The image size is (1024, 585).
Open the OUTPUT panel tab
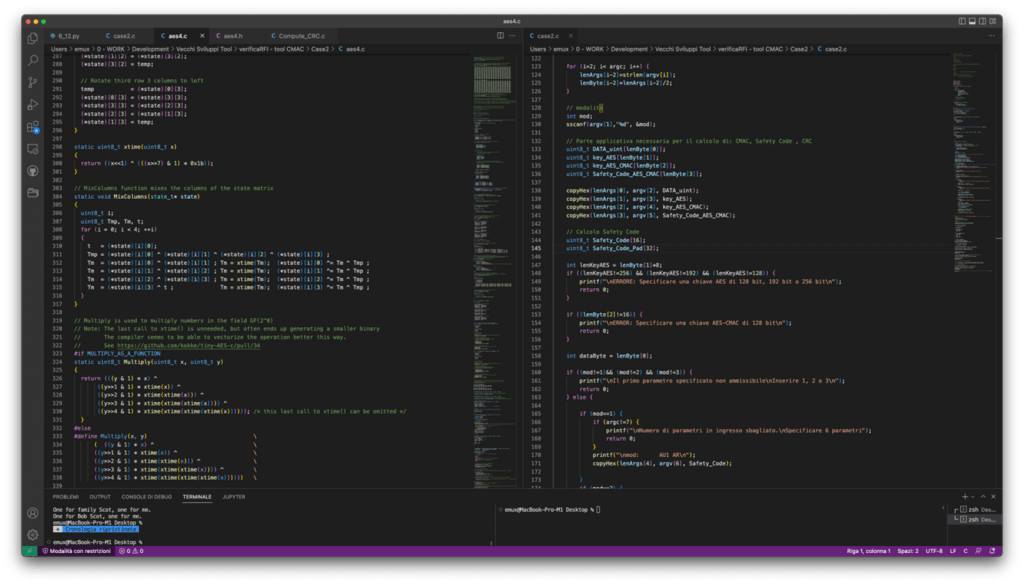(100, 497)
